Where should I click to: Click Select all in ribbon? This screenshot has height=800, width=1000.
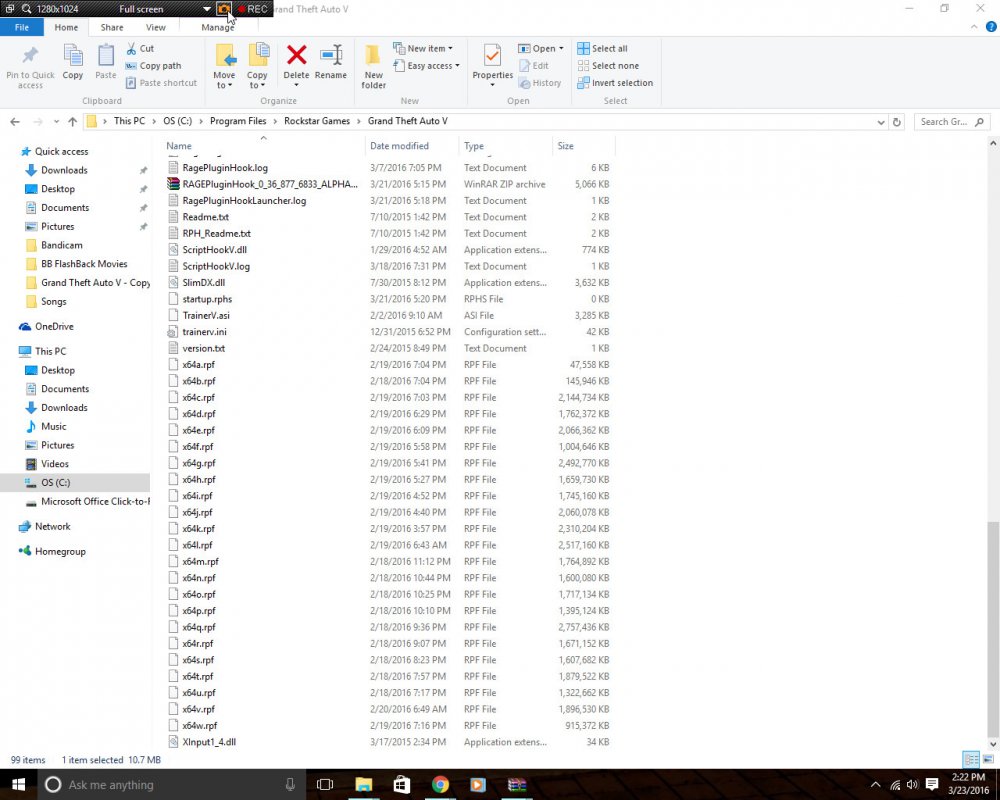pyautogui.click(x=603, y=48)
